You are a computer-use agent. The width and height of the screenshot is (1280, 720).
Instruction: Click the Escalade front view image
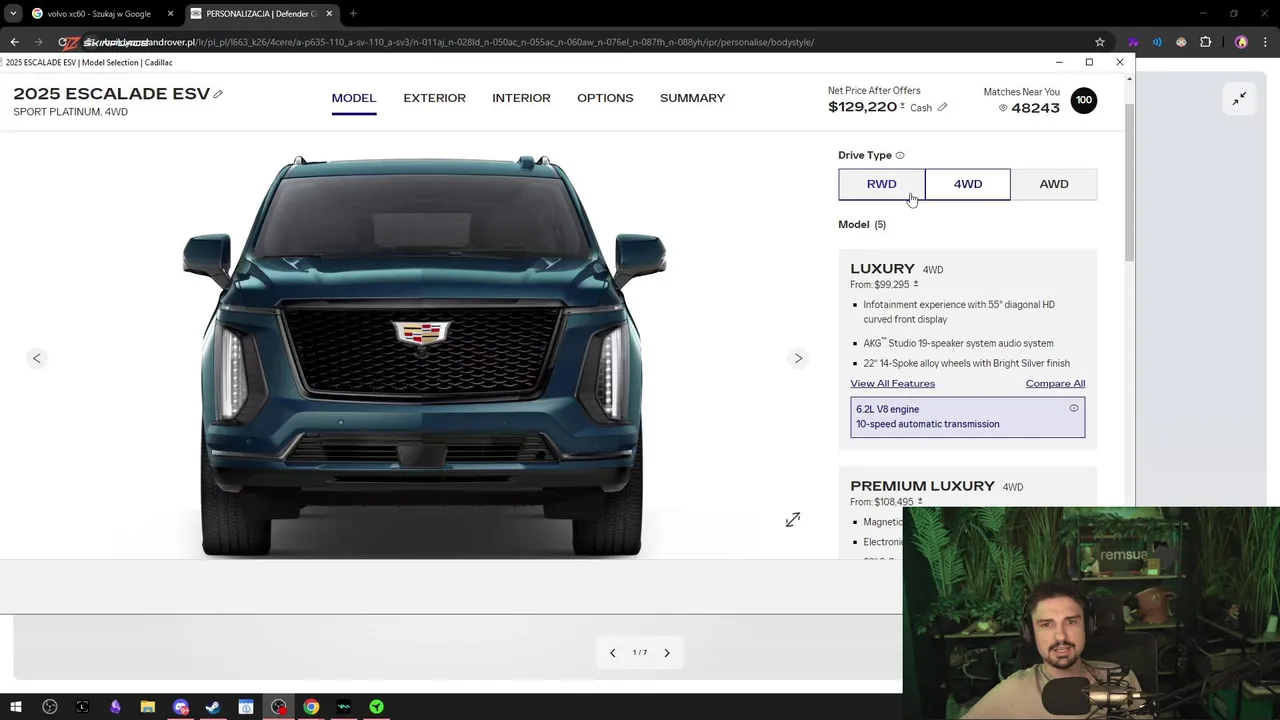pos(422,356)
